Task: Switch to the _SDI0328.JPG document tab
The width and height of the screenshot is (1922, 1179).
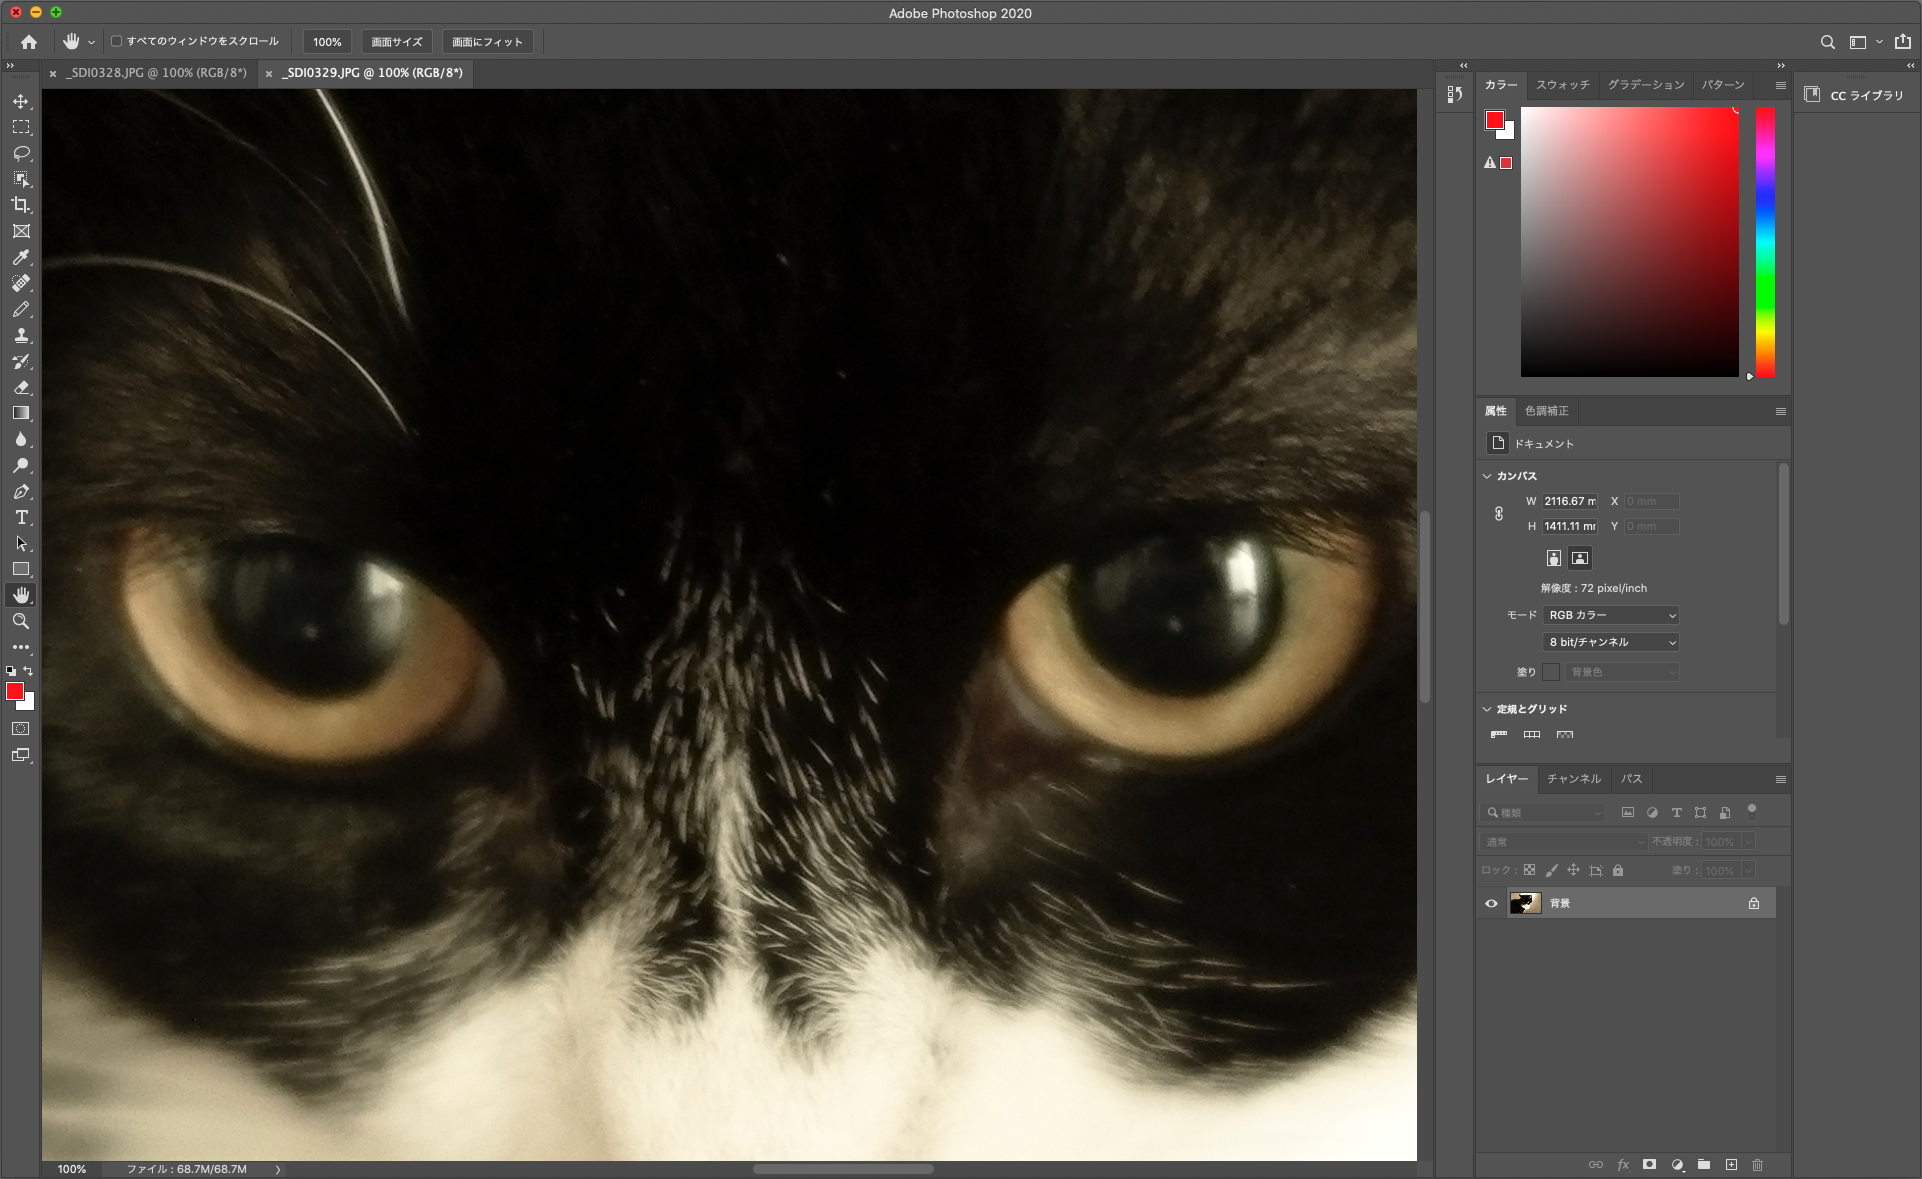Action: click(158, 73)
